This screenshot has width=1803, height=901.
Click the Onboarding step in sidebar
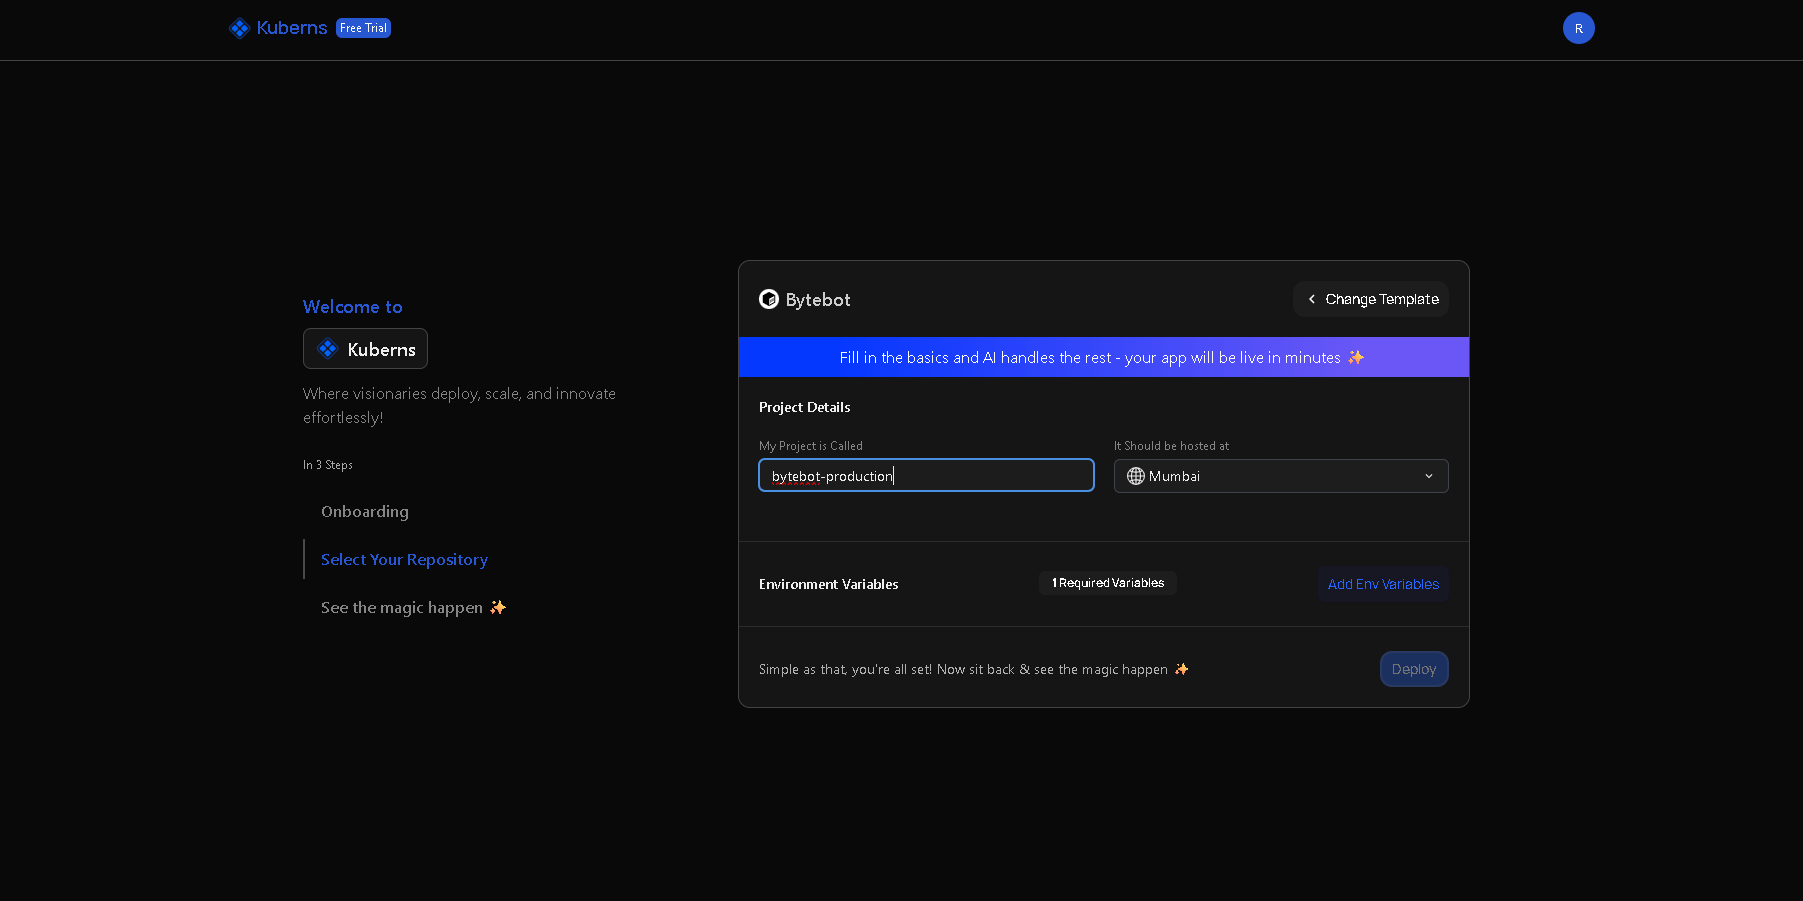click(364, 511)
